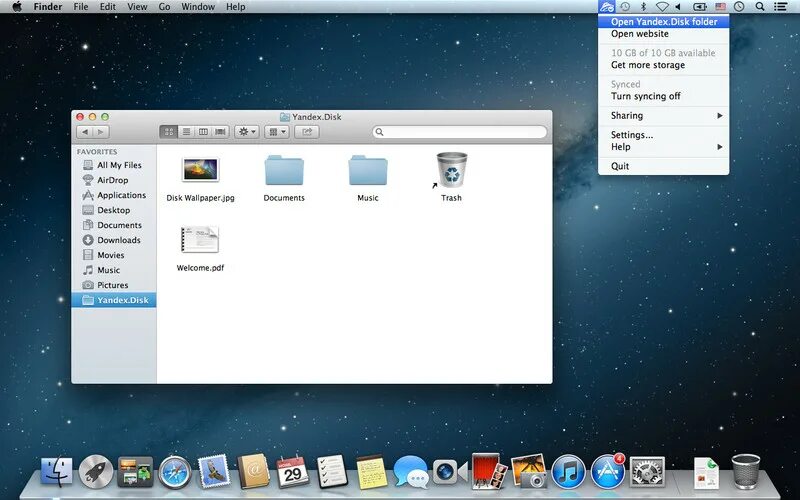Viewport: 800px width, 500px height.
Task: Click the Yandex.Disk menu bar icon
Action: (x=607, y=7)
